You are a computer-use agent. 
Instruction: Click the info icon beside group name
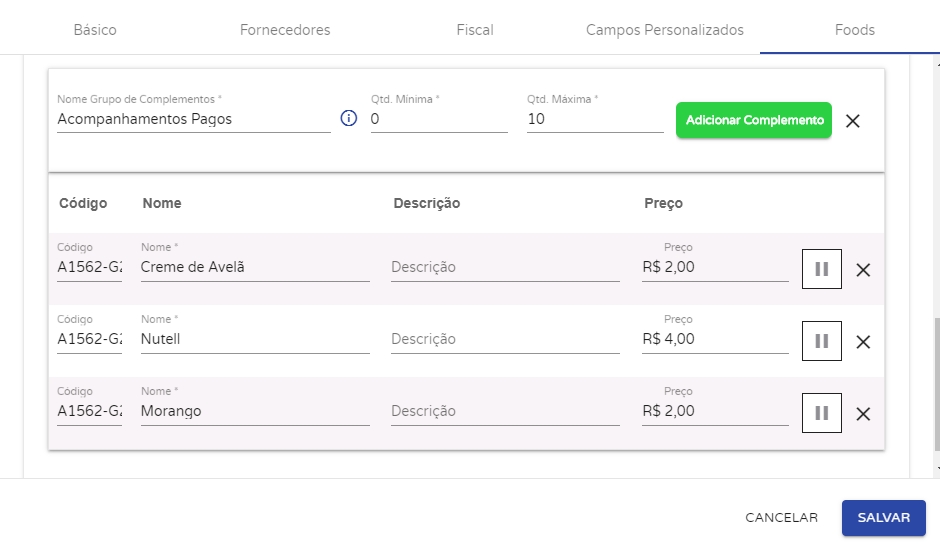(349, 119)
